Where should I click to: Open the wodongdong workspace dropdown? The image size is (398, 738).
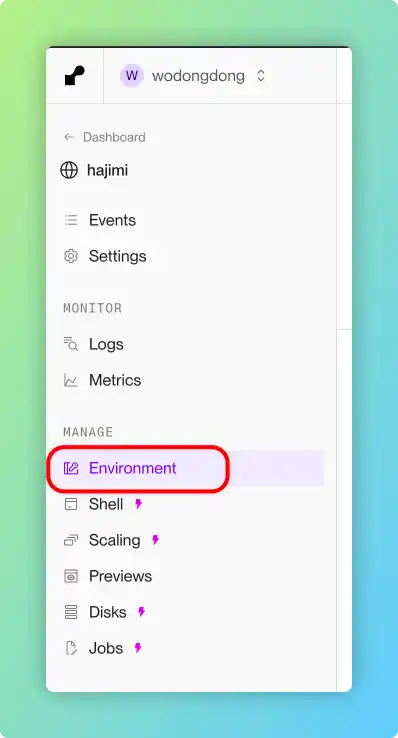(193, 76)
